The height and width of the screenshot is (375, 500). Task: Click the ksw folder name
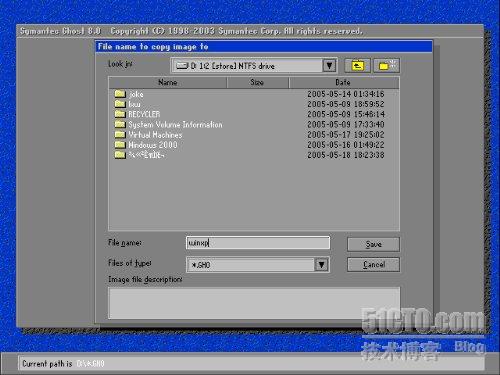tap(135, 104)
